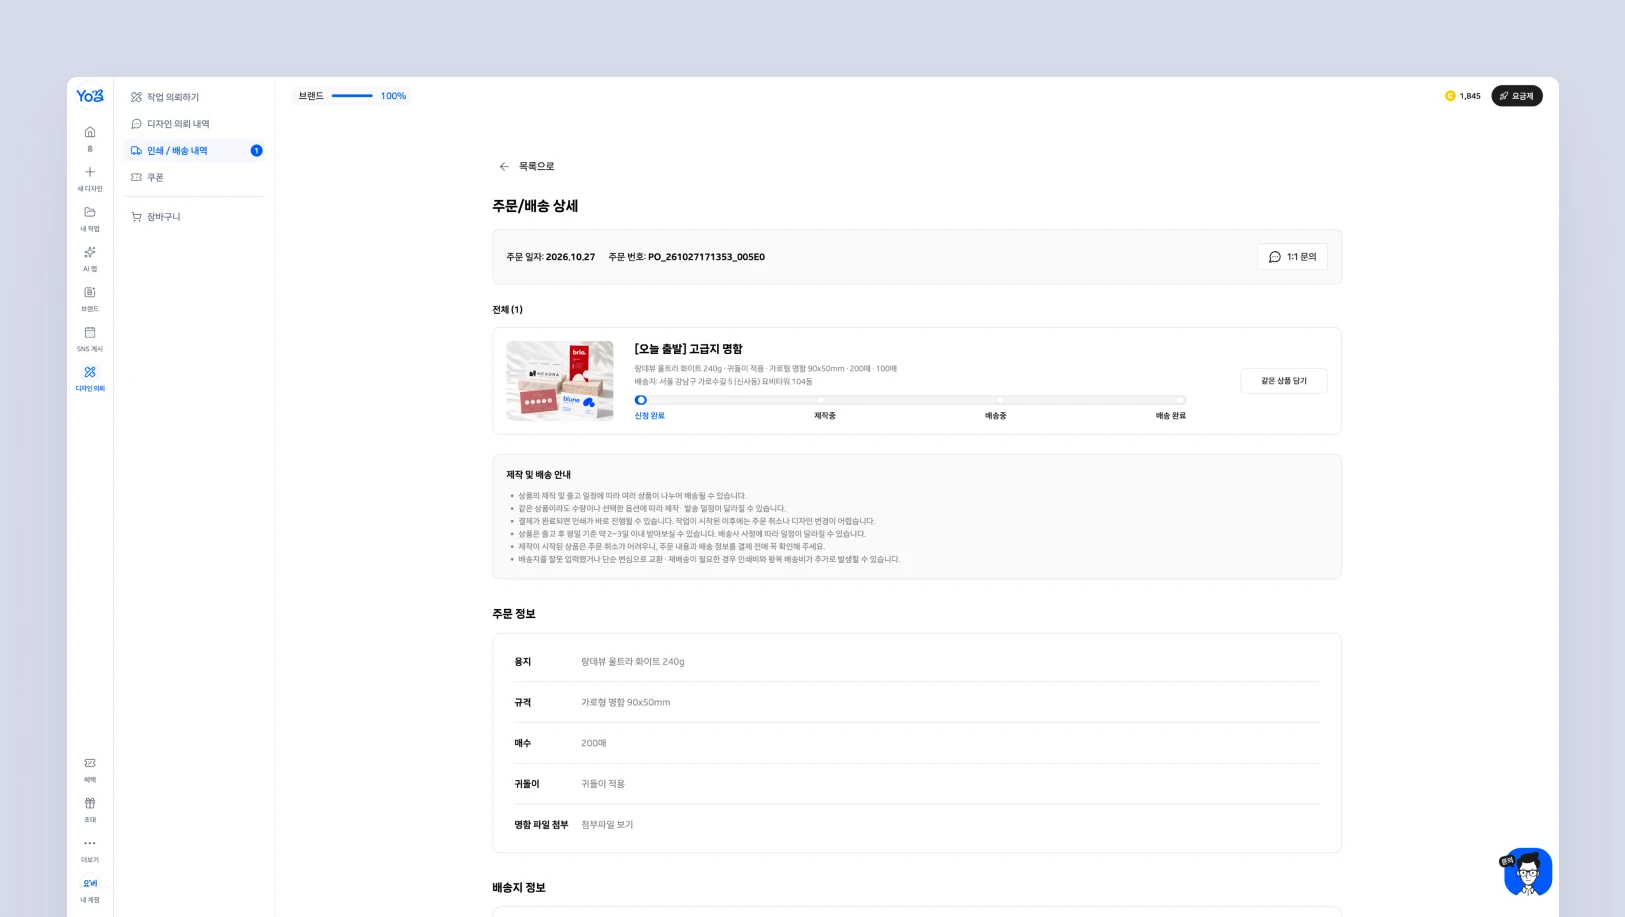Click the order number PO_261027171353_005E0
This screenshot has height=917, width=1625.
(x=706, y=257)
